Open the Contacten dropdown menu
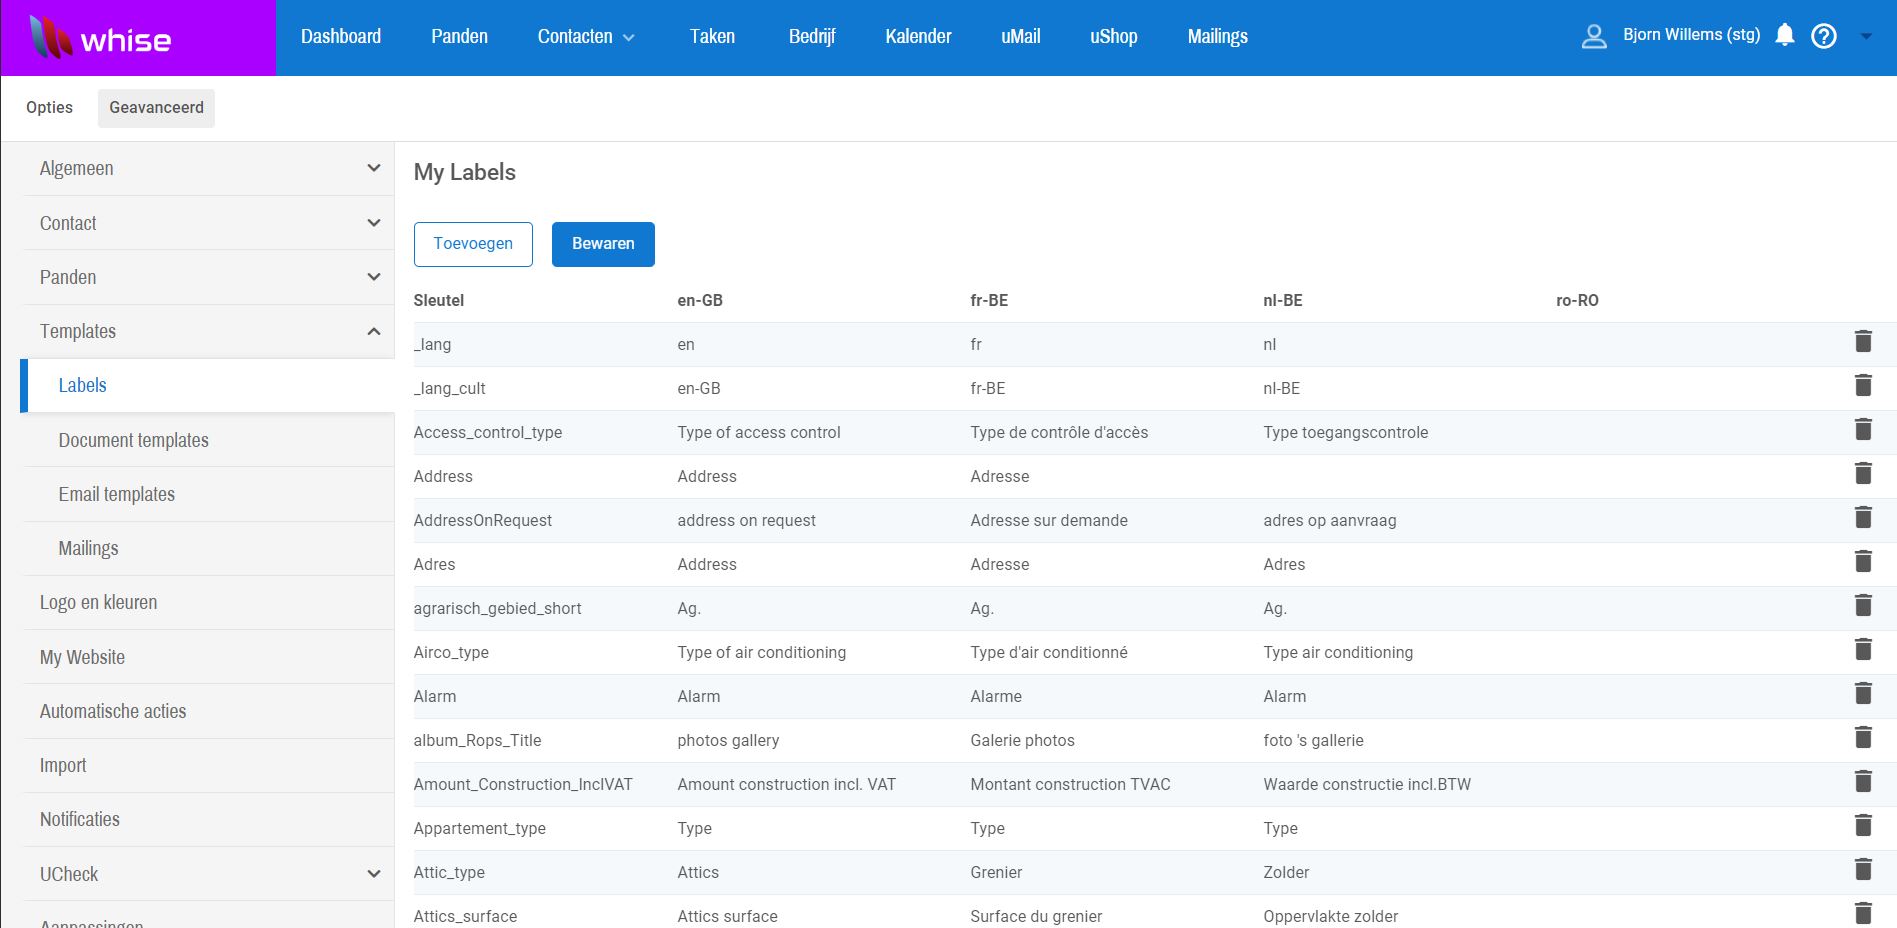The width and height of the screenshot is (1897, 928). (x=586, y=37)
